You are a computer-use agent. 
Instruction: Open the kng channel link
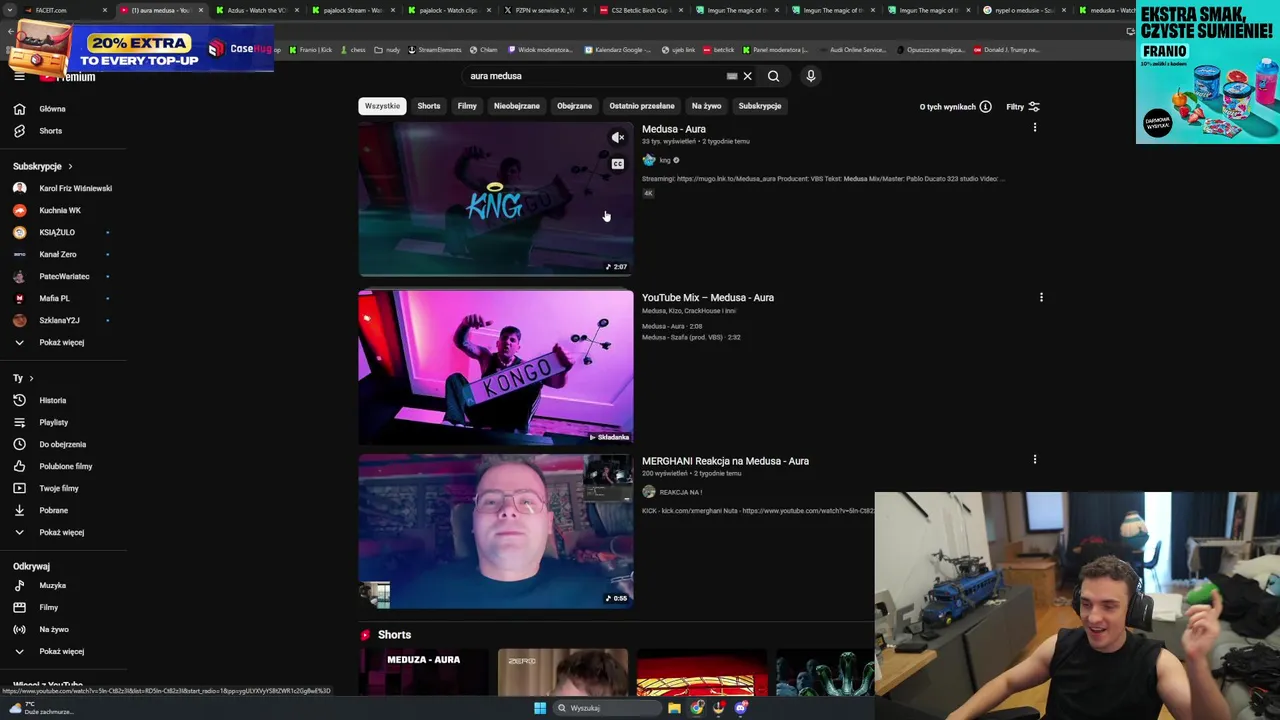(x=665, y=160)
